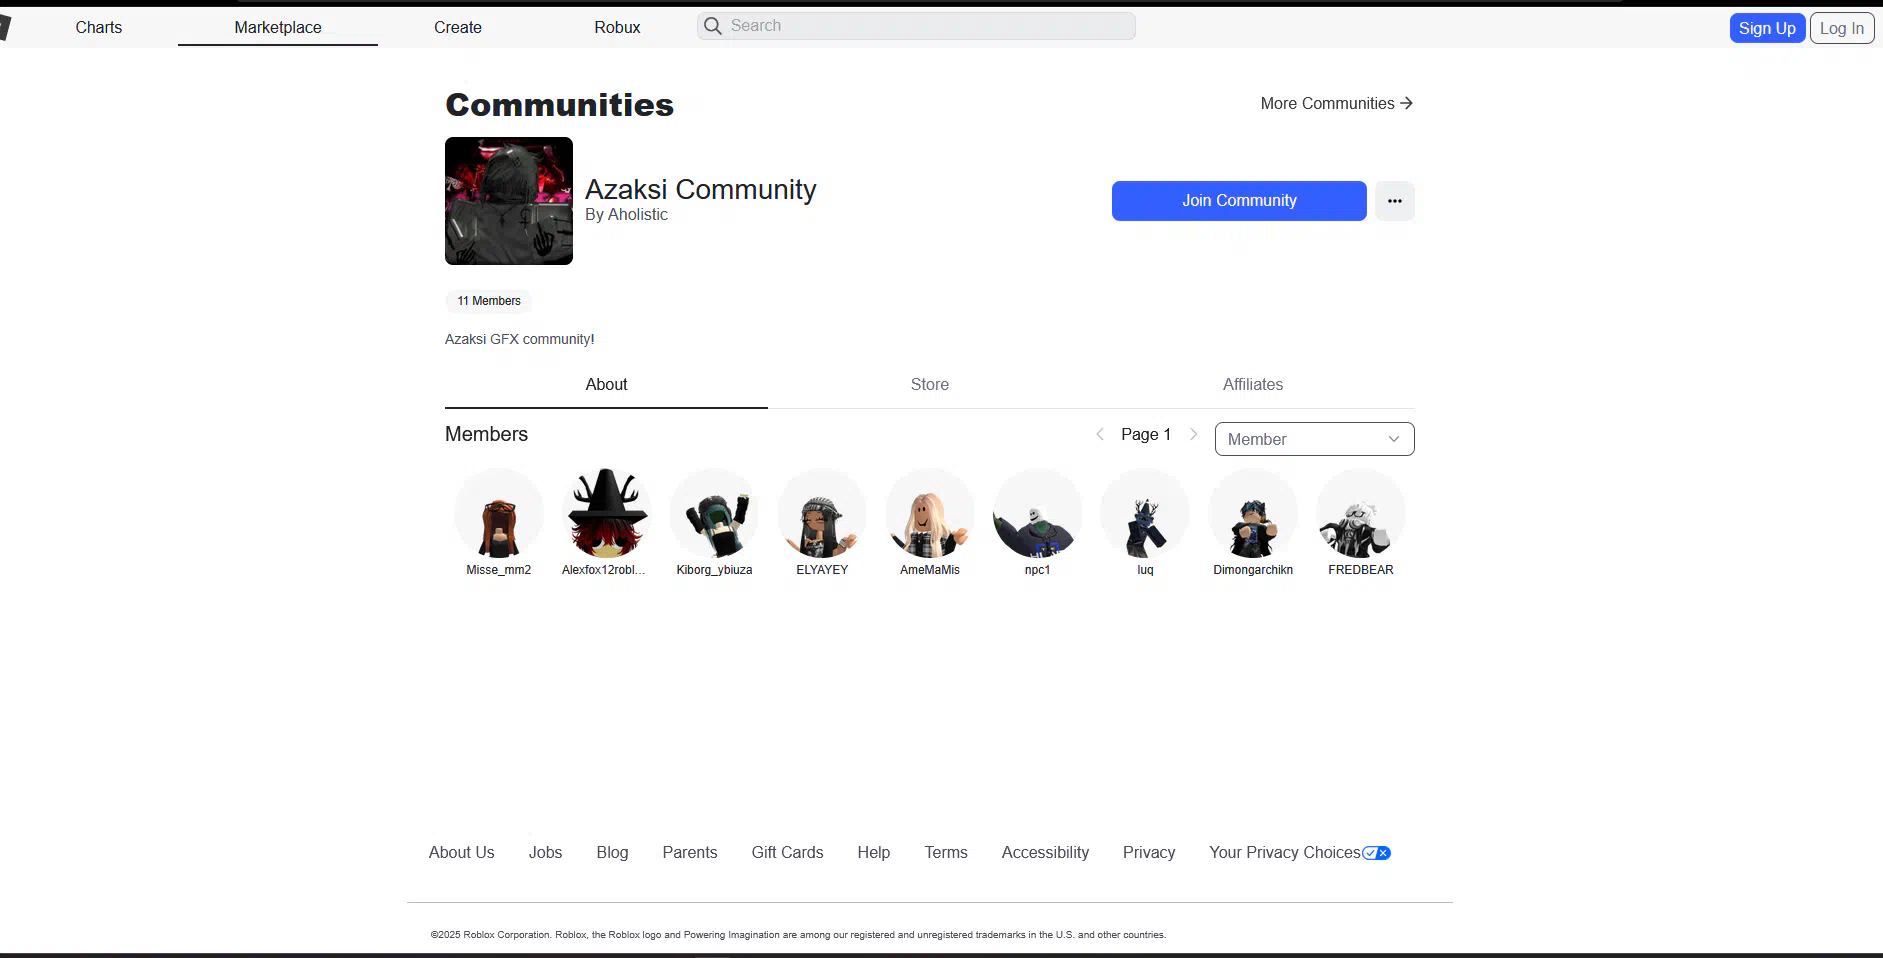Click the Search input field
The height and width of the screenshot is (958, 1883).
point(928,26)
